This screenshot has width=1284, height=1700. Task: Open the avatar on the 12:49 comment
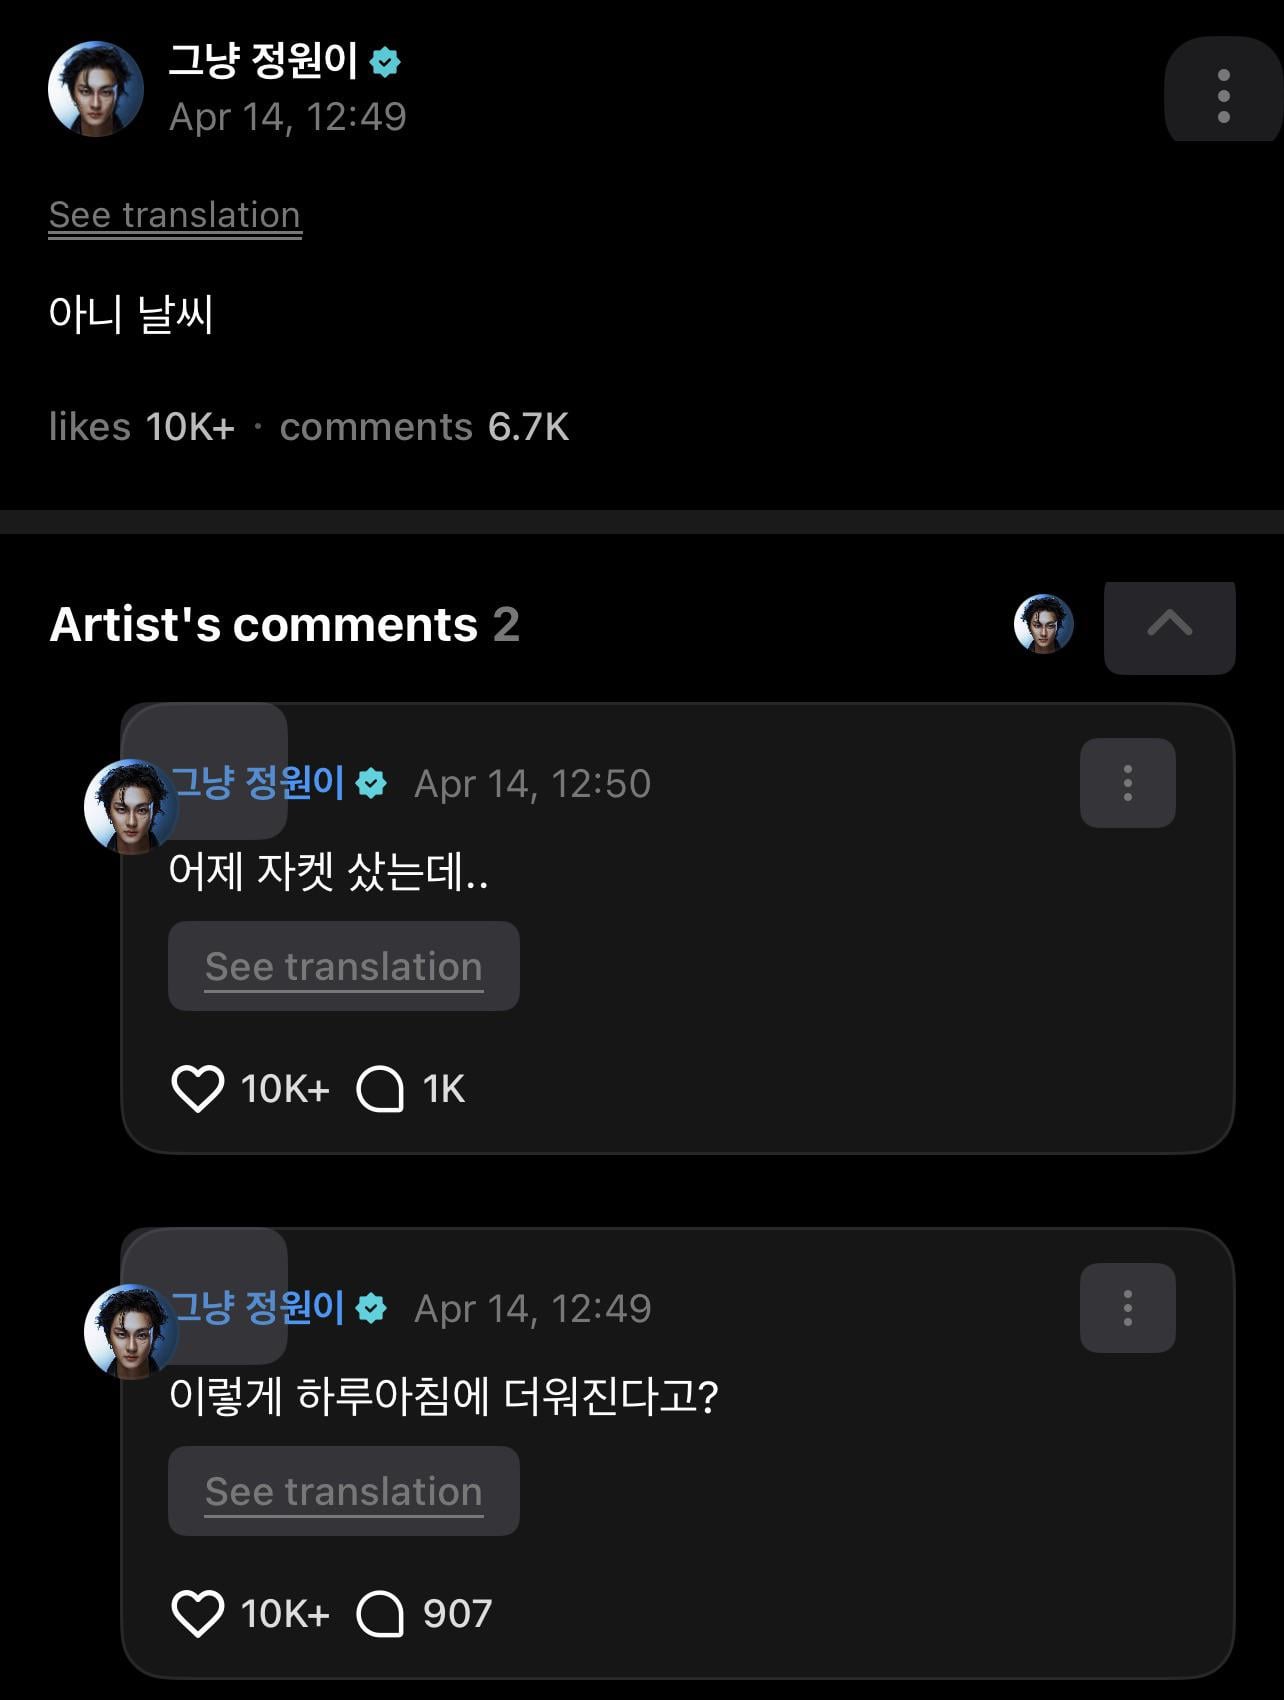130,1331
